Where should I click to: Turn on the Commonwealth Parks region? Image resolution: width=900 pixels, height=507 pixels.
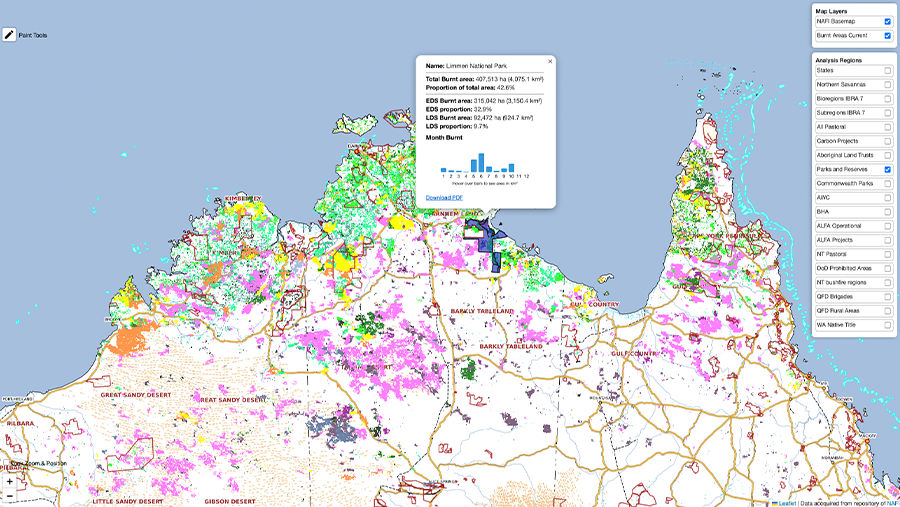[888, 184]
